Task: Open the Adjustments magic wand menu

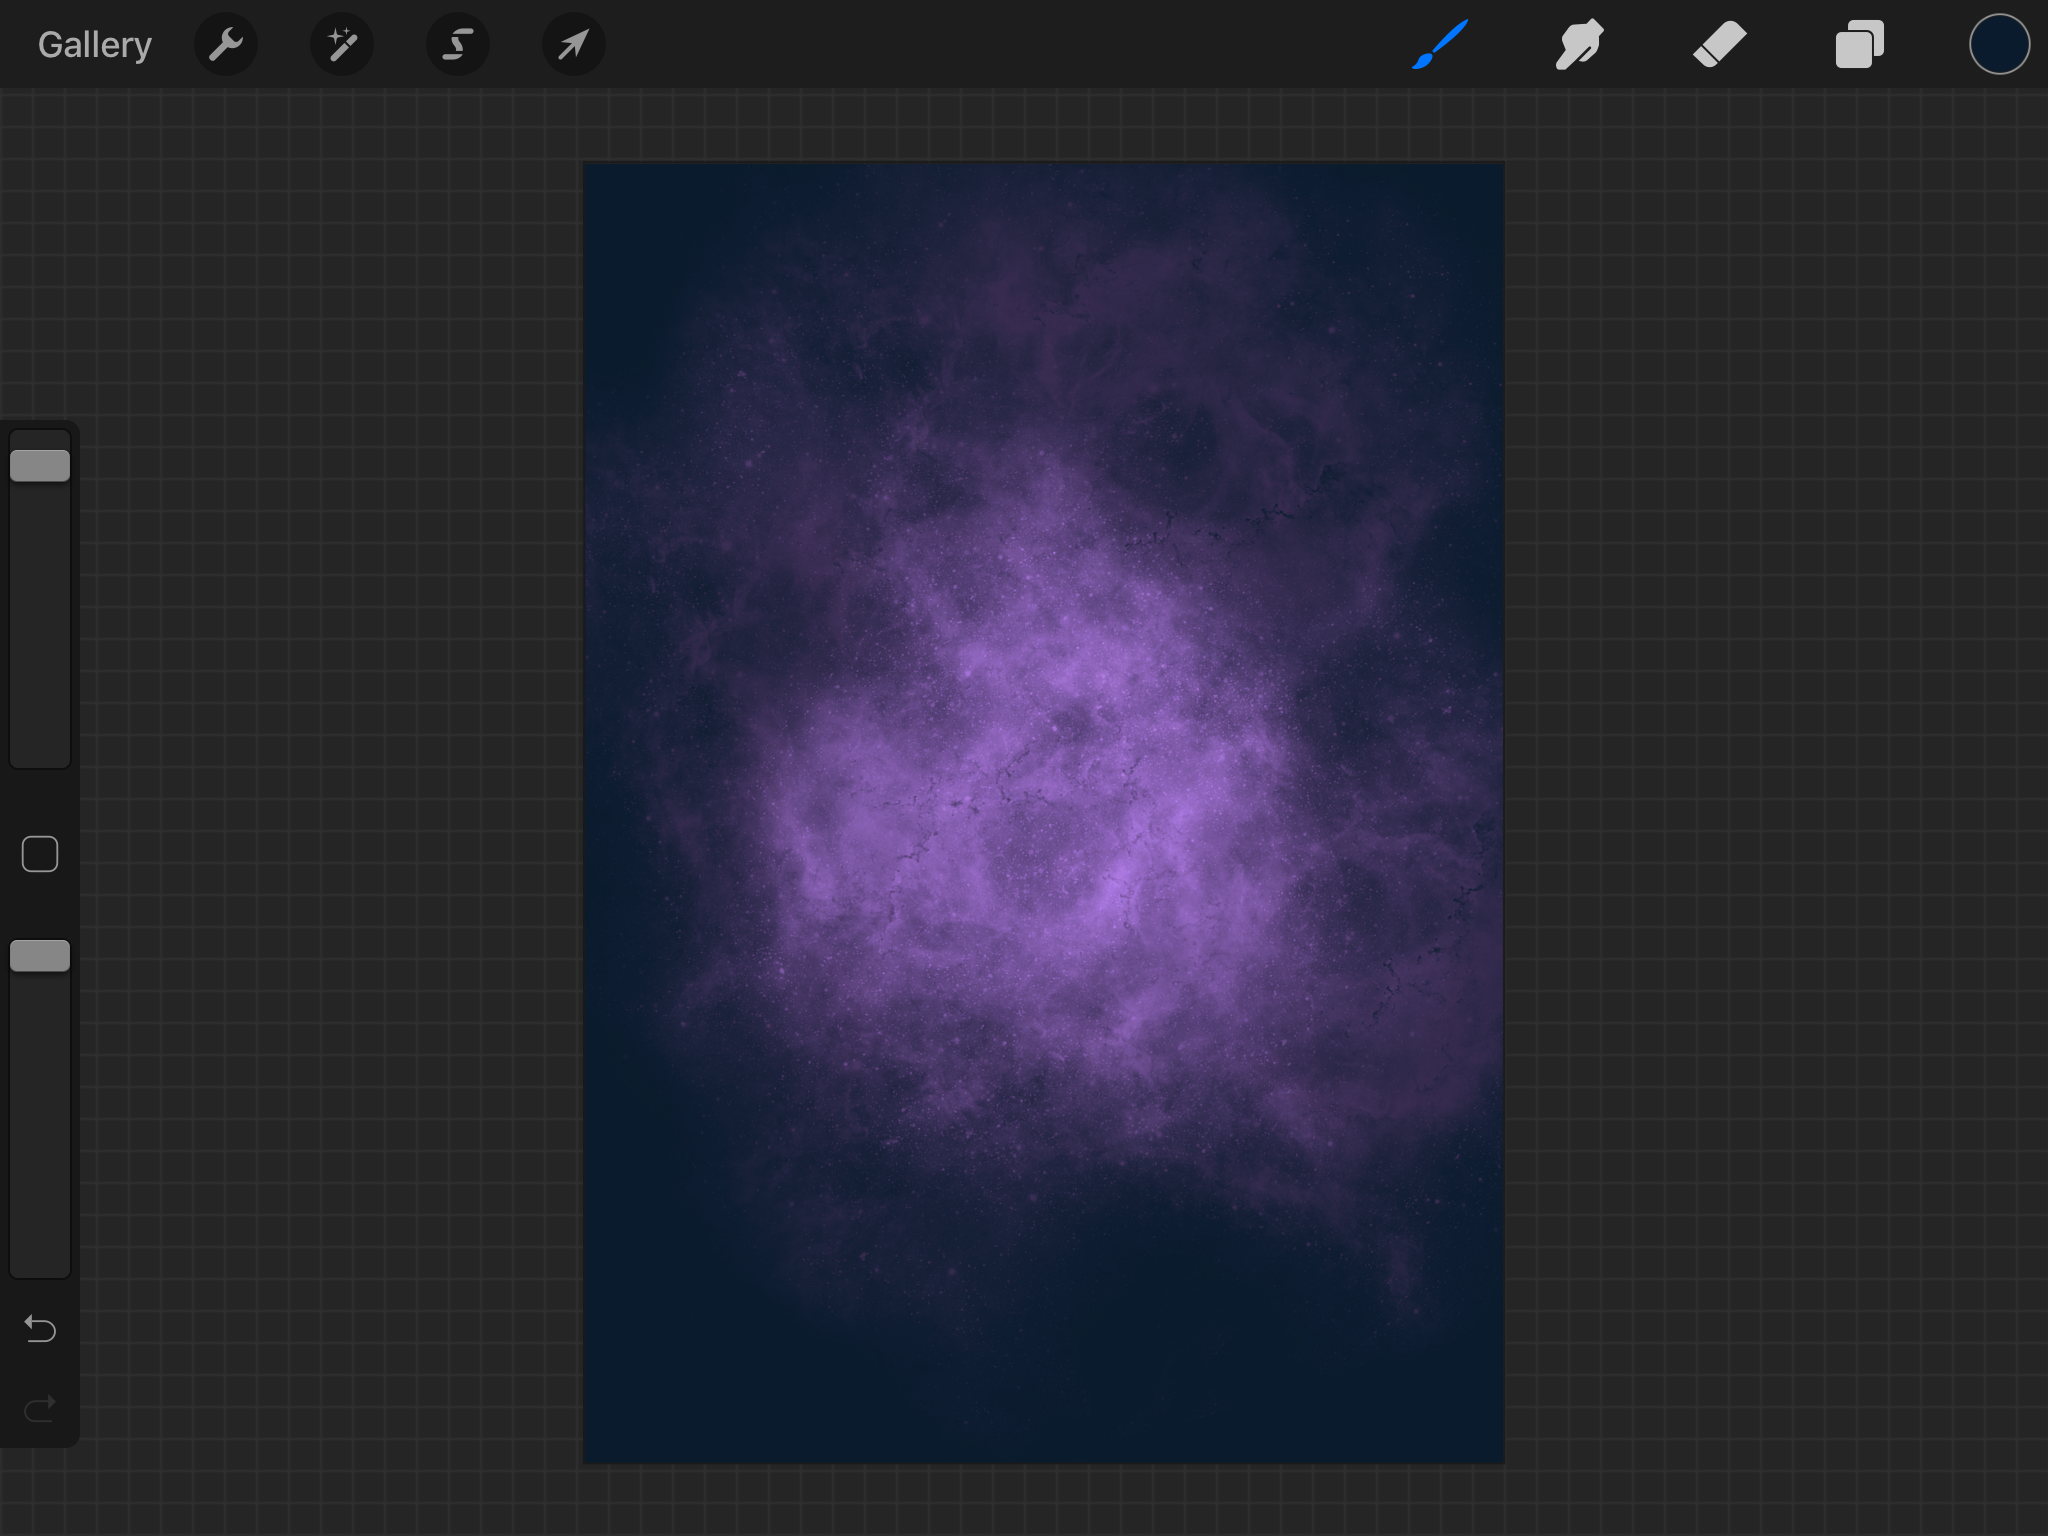Action: 342,45
